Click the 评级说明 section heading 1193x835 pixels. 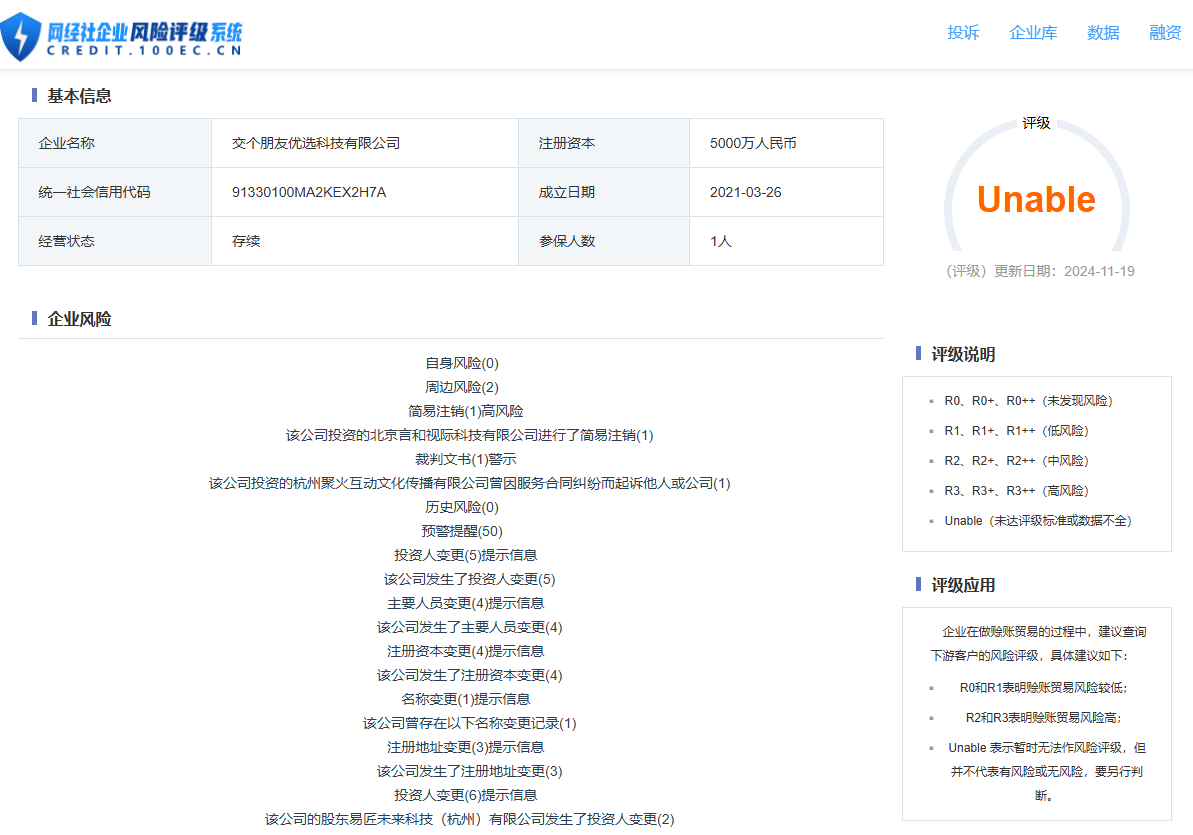[963, 355]
